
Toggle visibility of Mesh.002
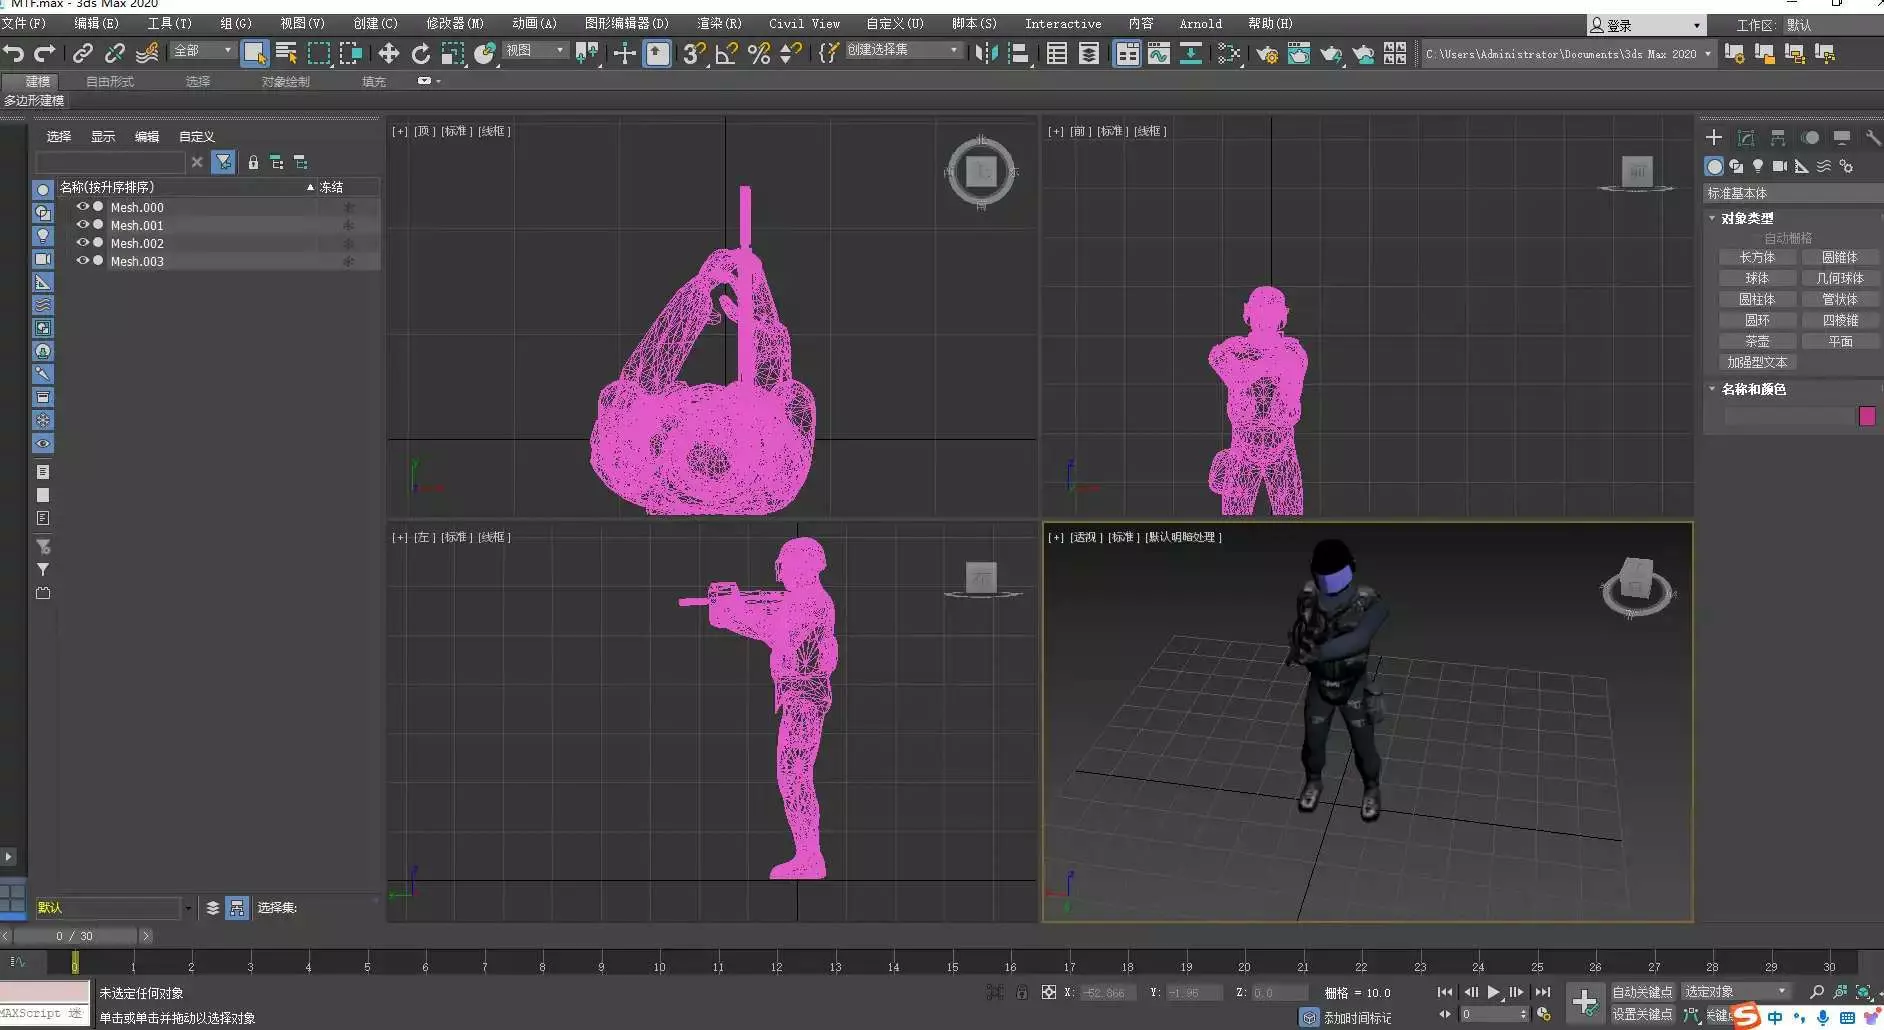click(x=83, y=243)
